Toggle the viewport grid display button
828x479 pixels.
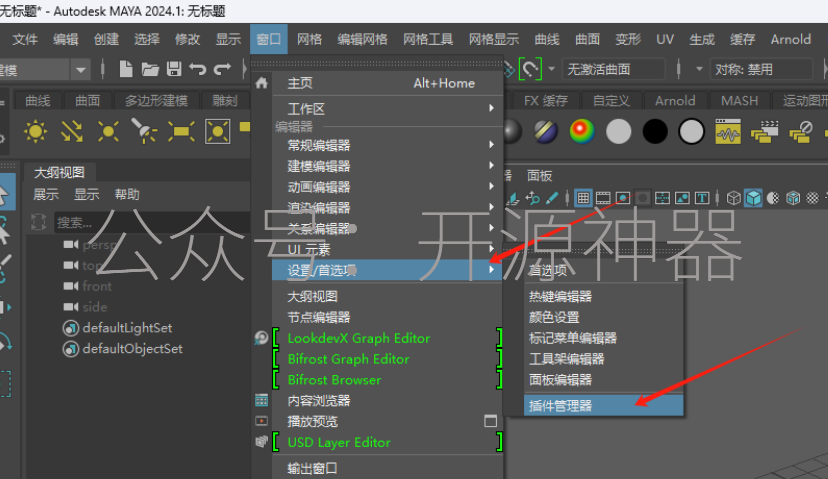pos(582,197)
